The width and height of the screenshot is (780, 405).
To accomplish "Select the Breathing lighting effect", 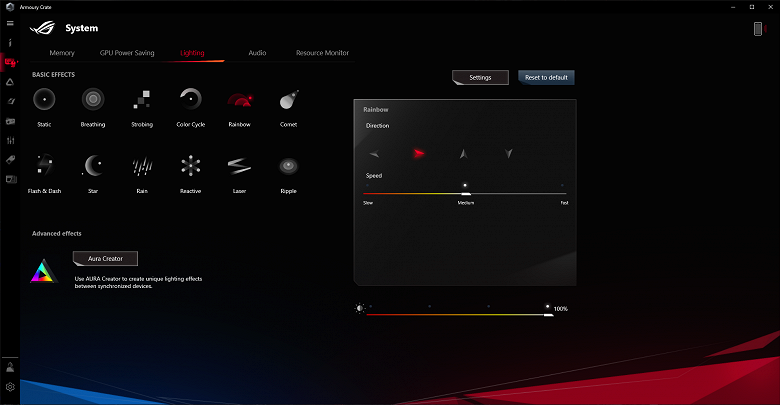I will tap(93, 100).
